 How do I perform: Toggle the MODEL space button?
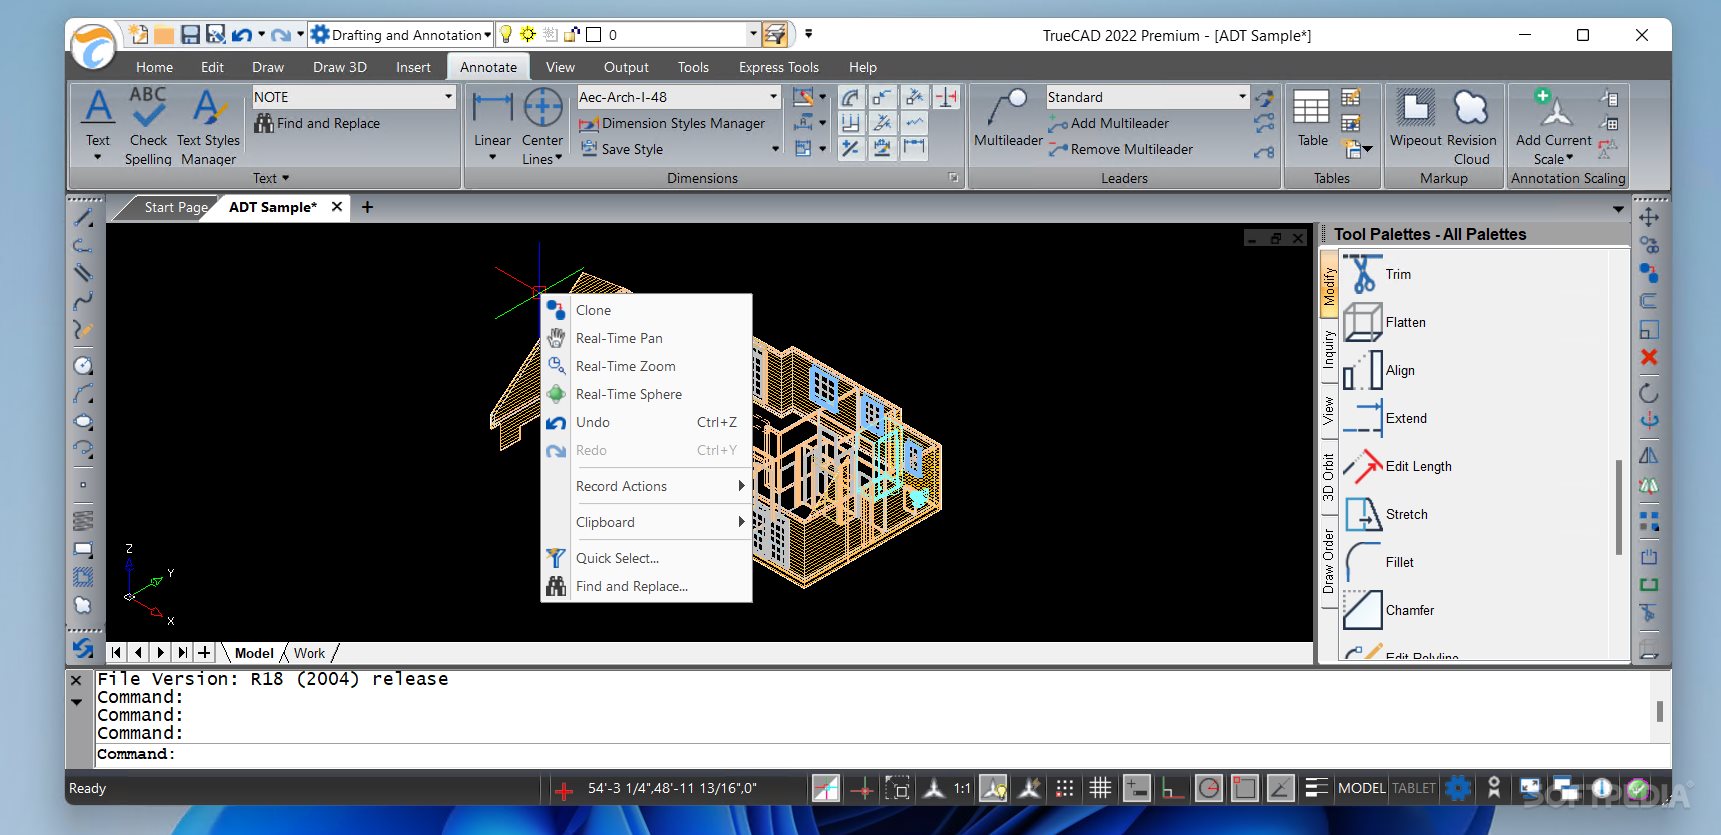(1361, 788)
